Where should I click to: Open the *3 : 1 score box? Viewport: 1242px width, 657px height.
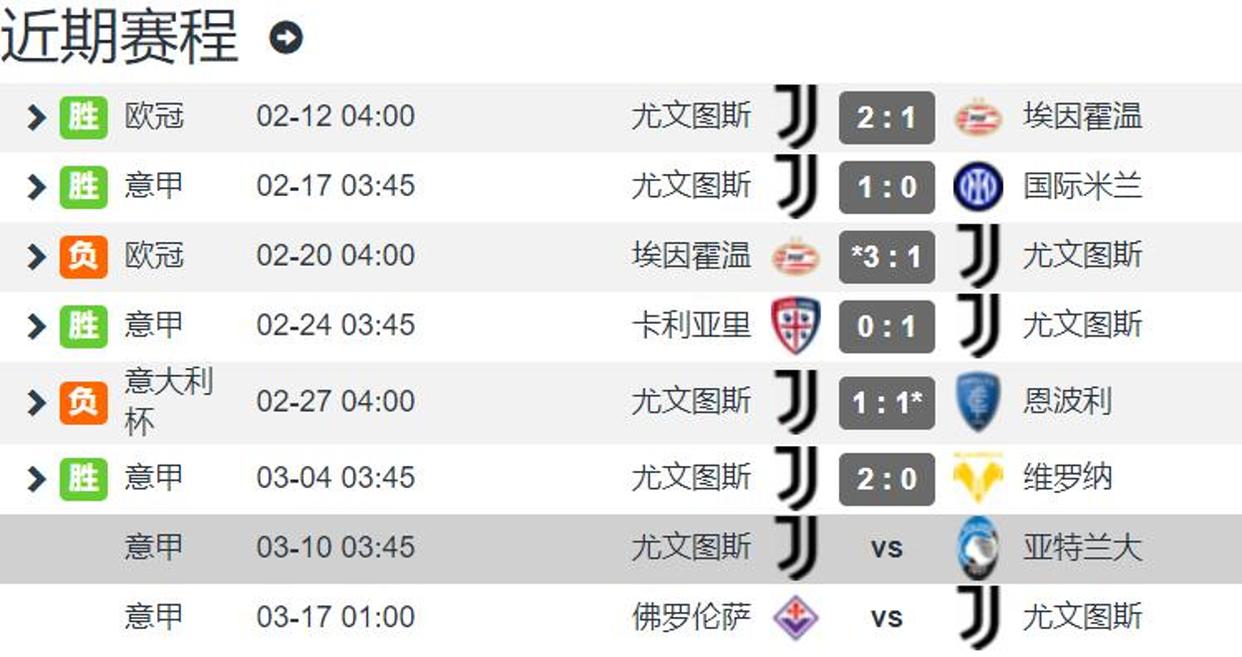coord(886,257)
